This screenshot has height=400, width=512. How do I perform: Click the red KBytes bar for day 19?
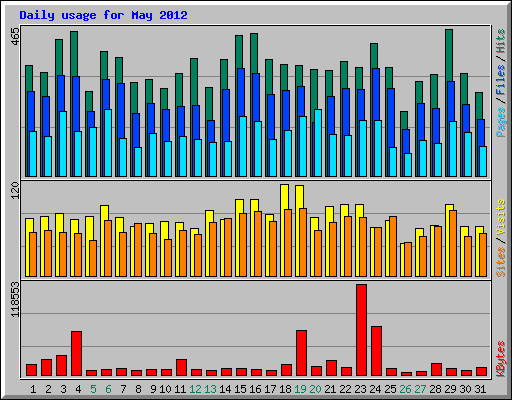pyautogui.click(x=301, y=353)
